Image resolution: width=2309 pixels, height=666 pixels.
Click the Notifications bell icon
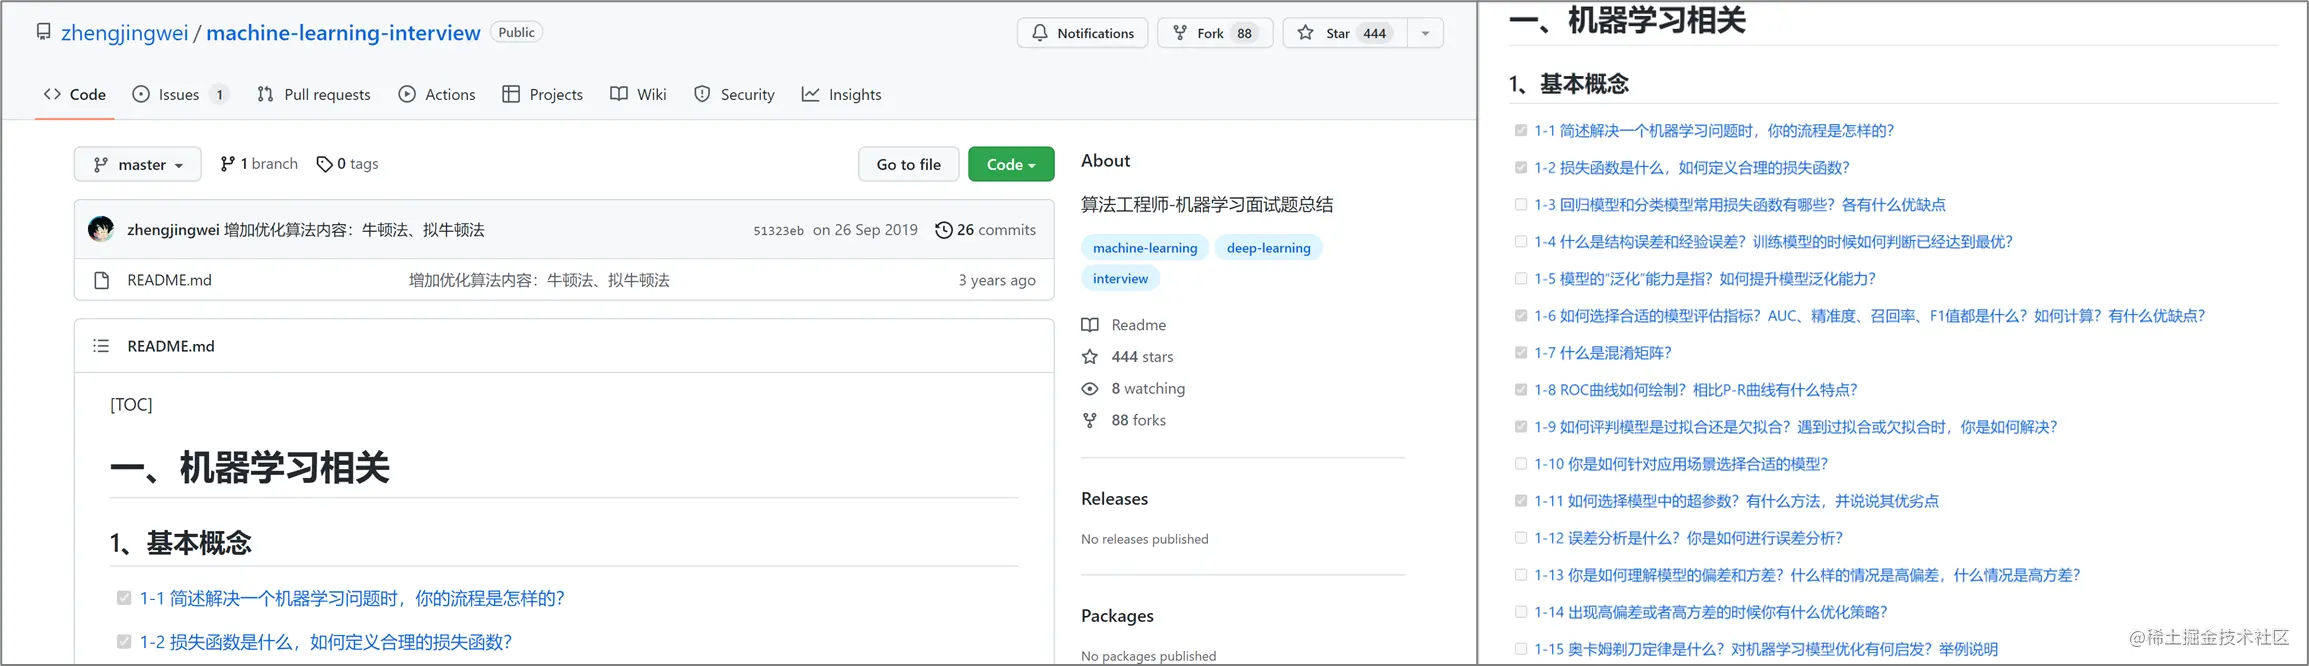pyautogui.click(x=1040, y=33)
